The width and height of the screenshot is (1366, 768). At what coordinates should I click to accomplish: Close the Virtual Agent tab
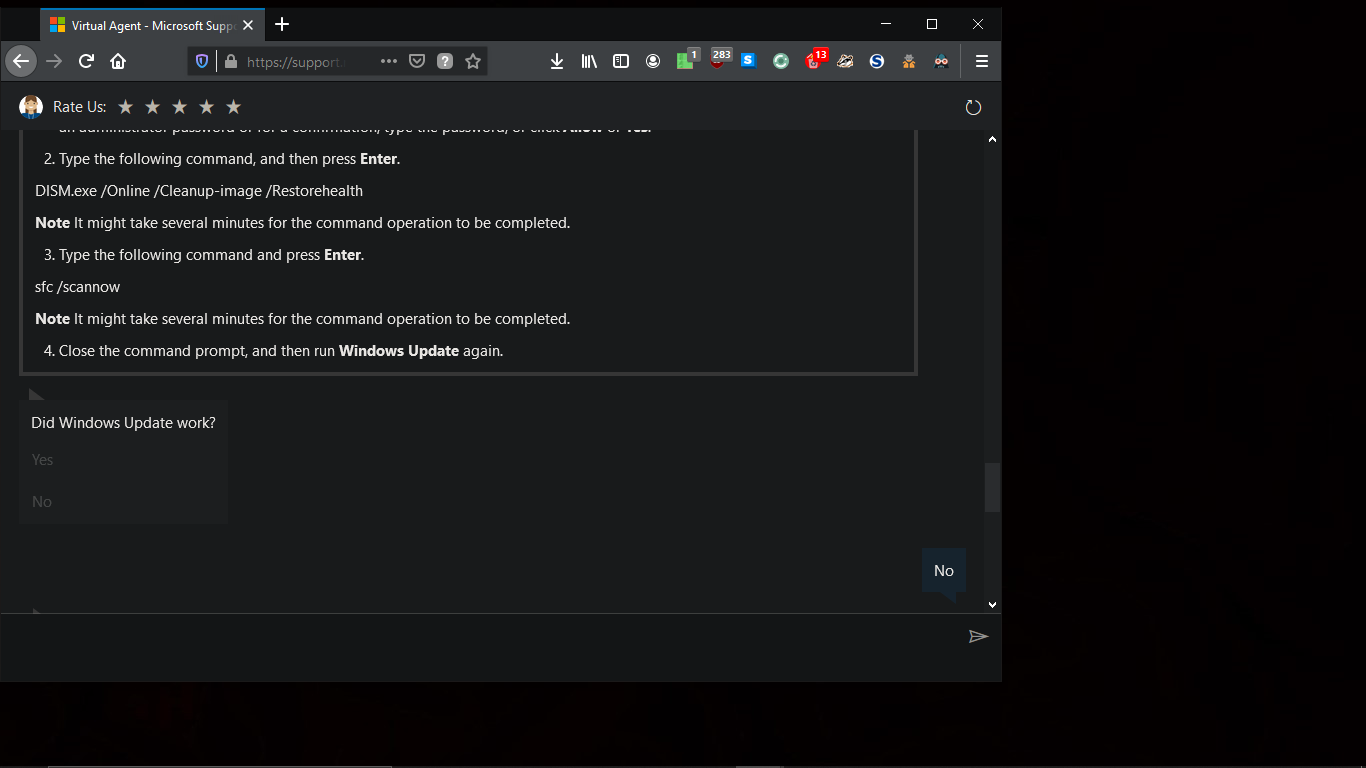(248, 25)
